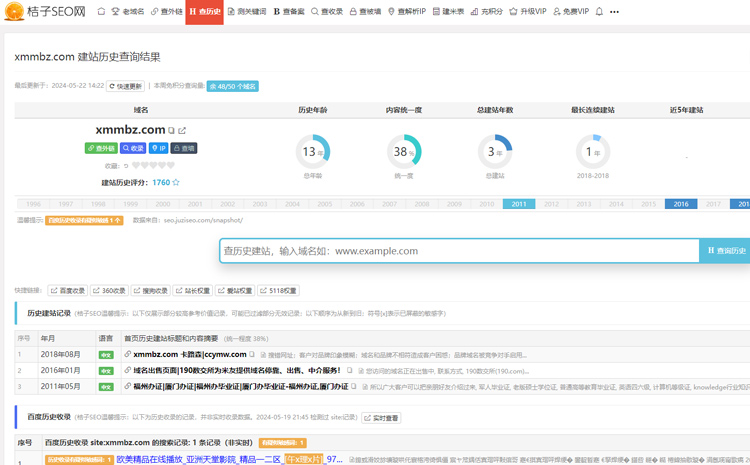Select year 2011 on the timeline
750x465 pixels.
pyautogui.click(x=519, y=204)
